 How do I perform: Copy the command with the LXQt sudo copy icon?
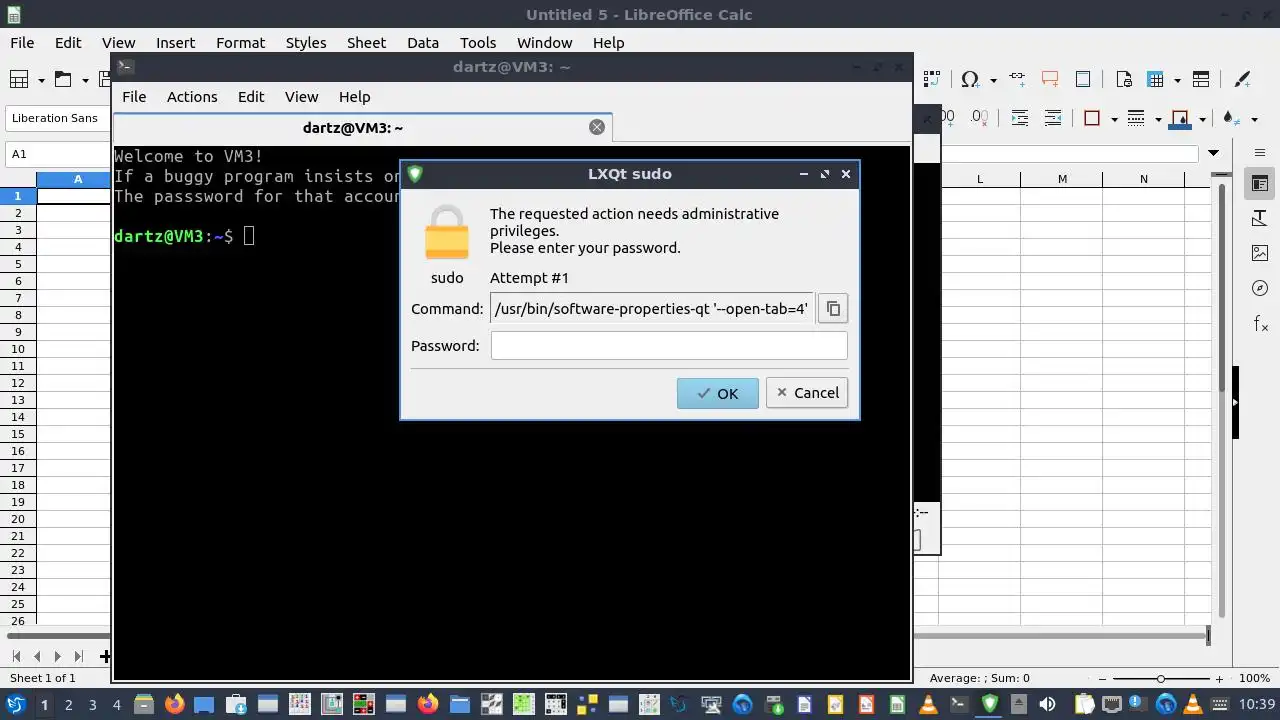pyautogui.click(x=833, y=309)
